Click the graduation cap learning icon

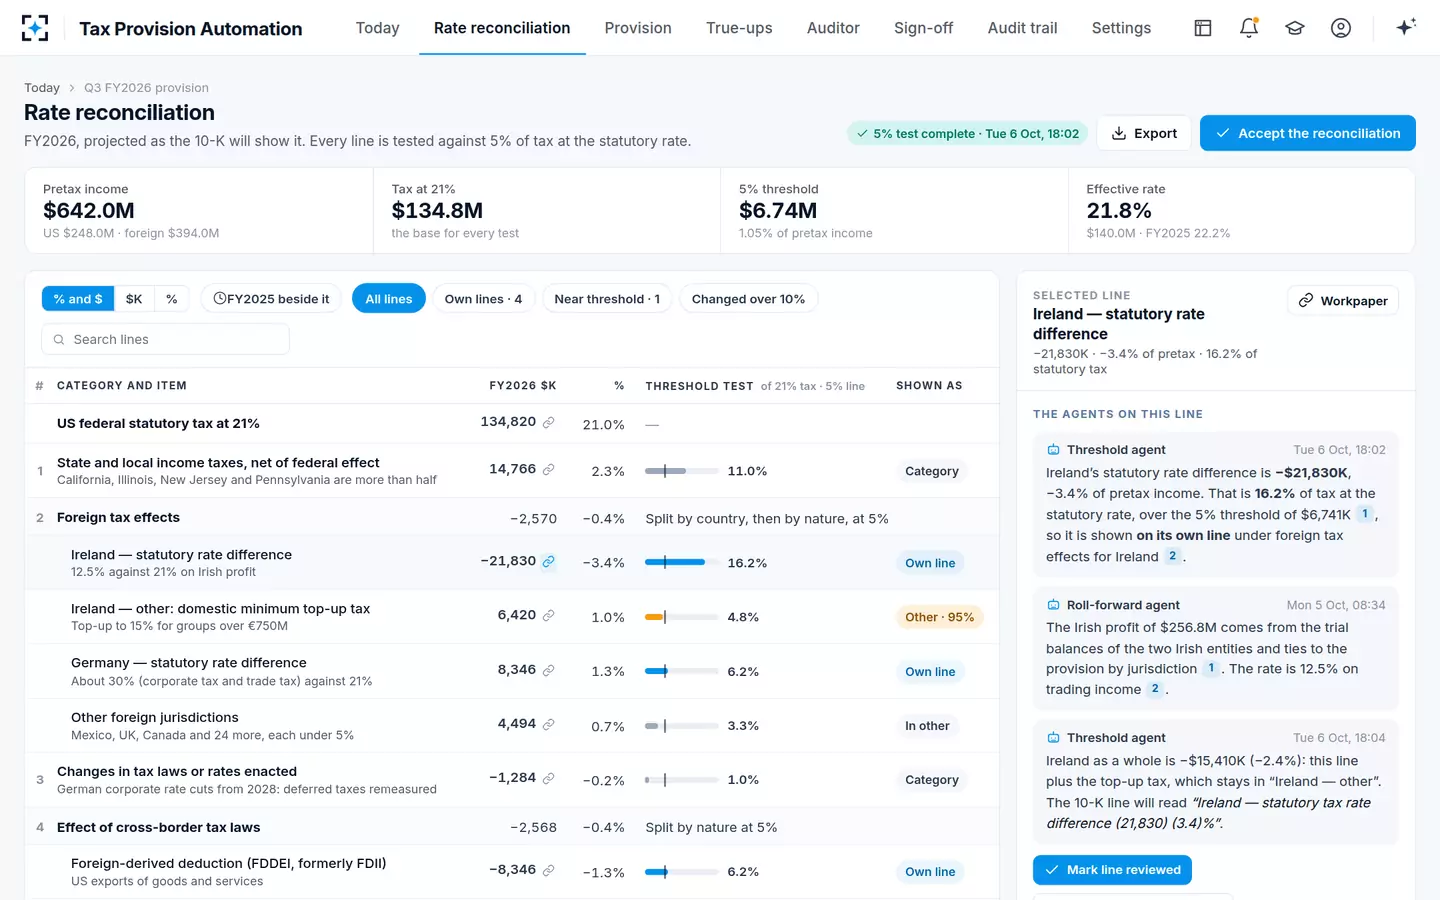point(1295,28)
